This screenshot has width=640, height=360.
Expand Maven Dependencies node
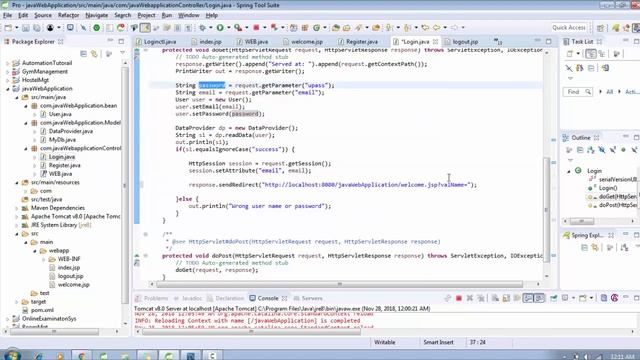pyautogui.click(x=17, y=208)
